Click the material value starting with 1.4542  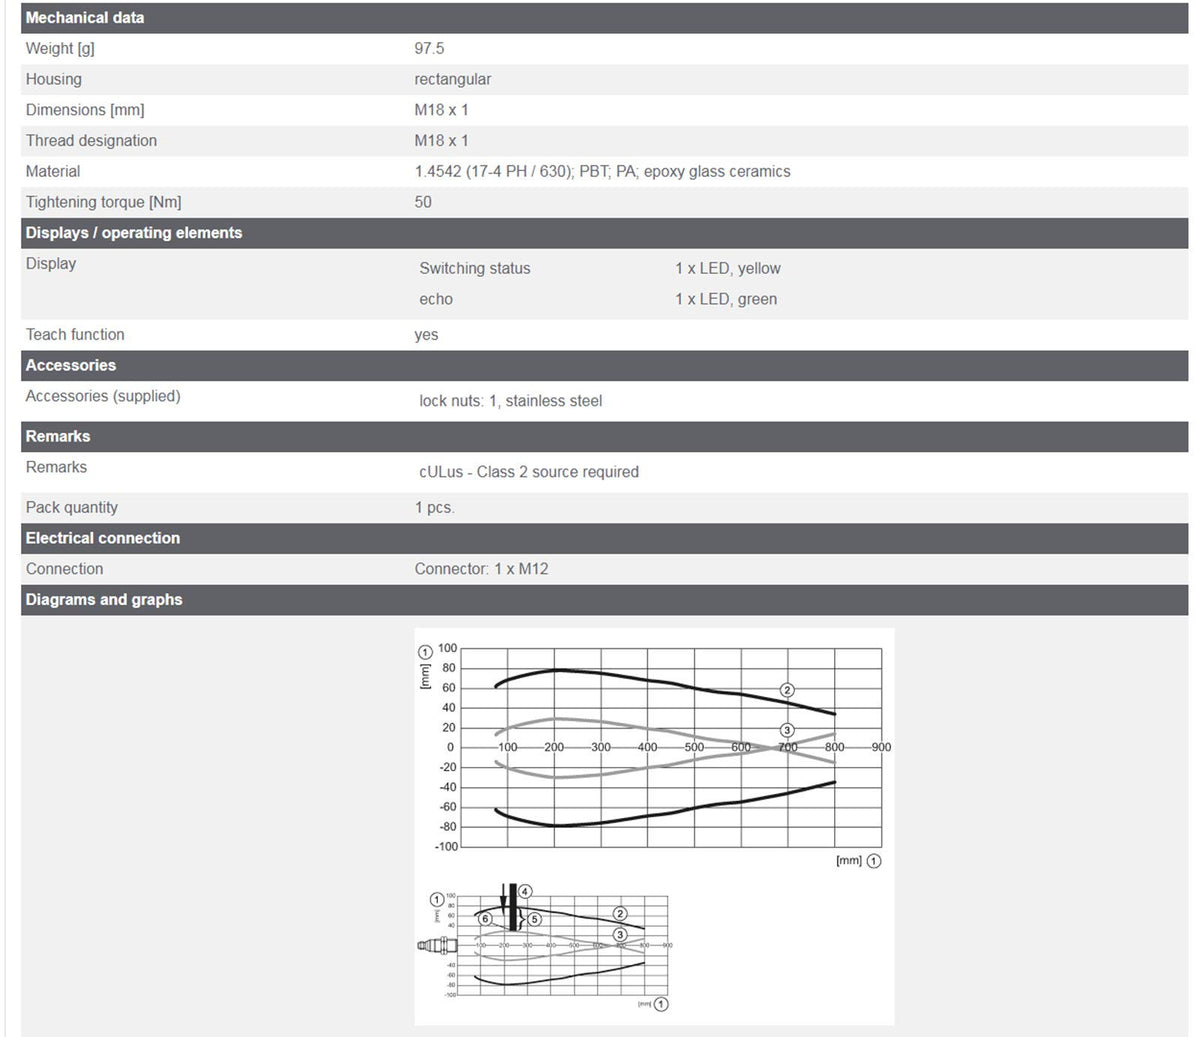(602, 172)
